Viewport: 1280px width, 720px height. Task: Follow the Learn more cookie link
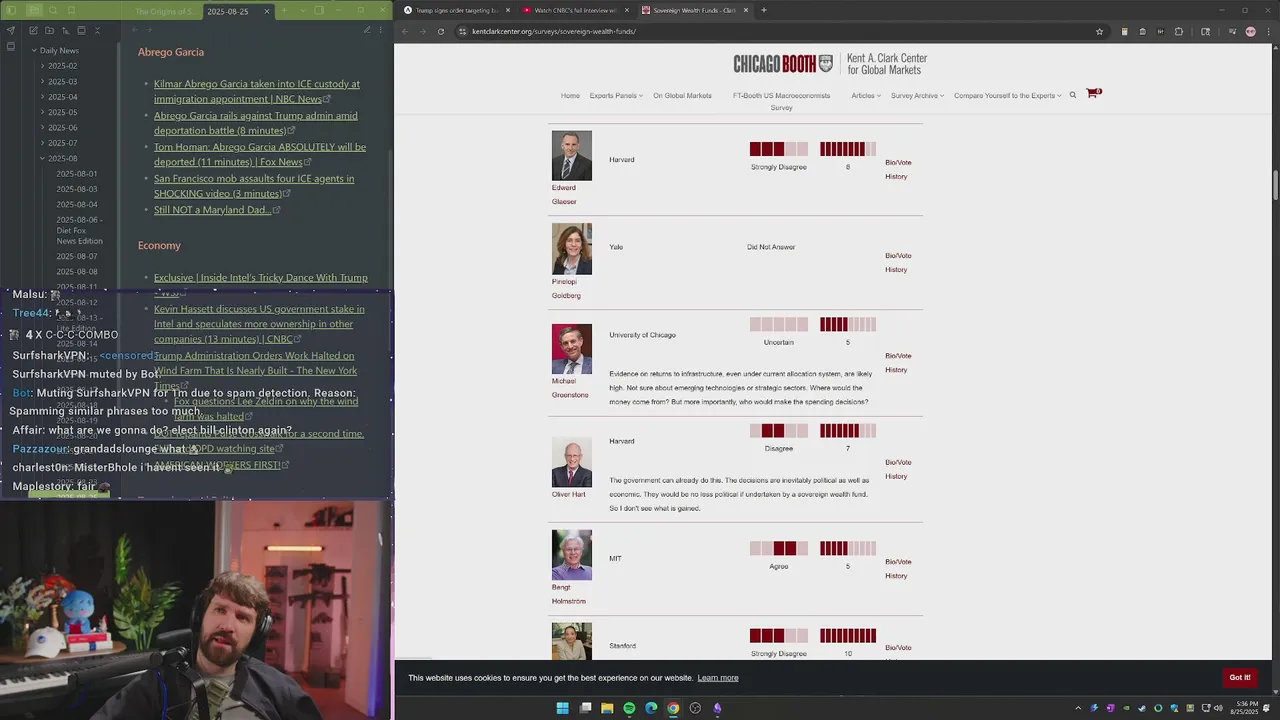718,678
